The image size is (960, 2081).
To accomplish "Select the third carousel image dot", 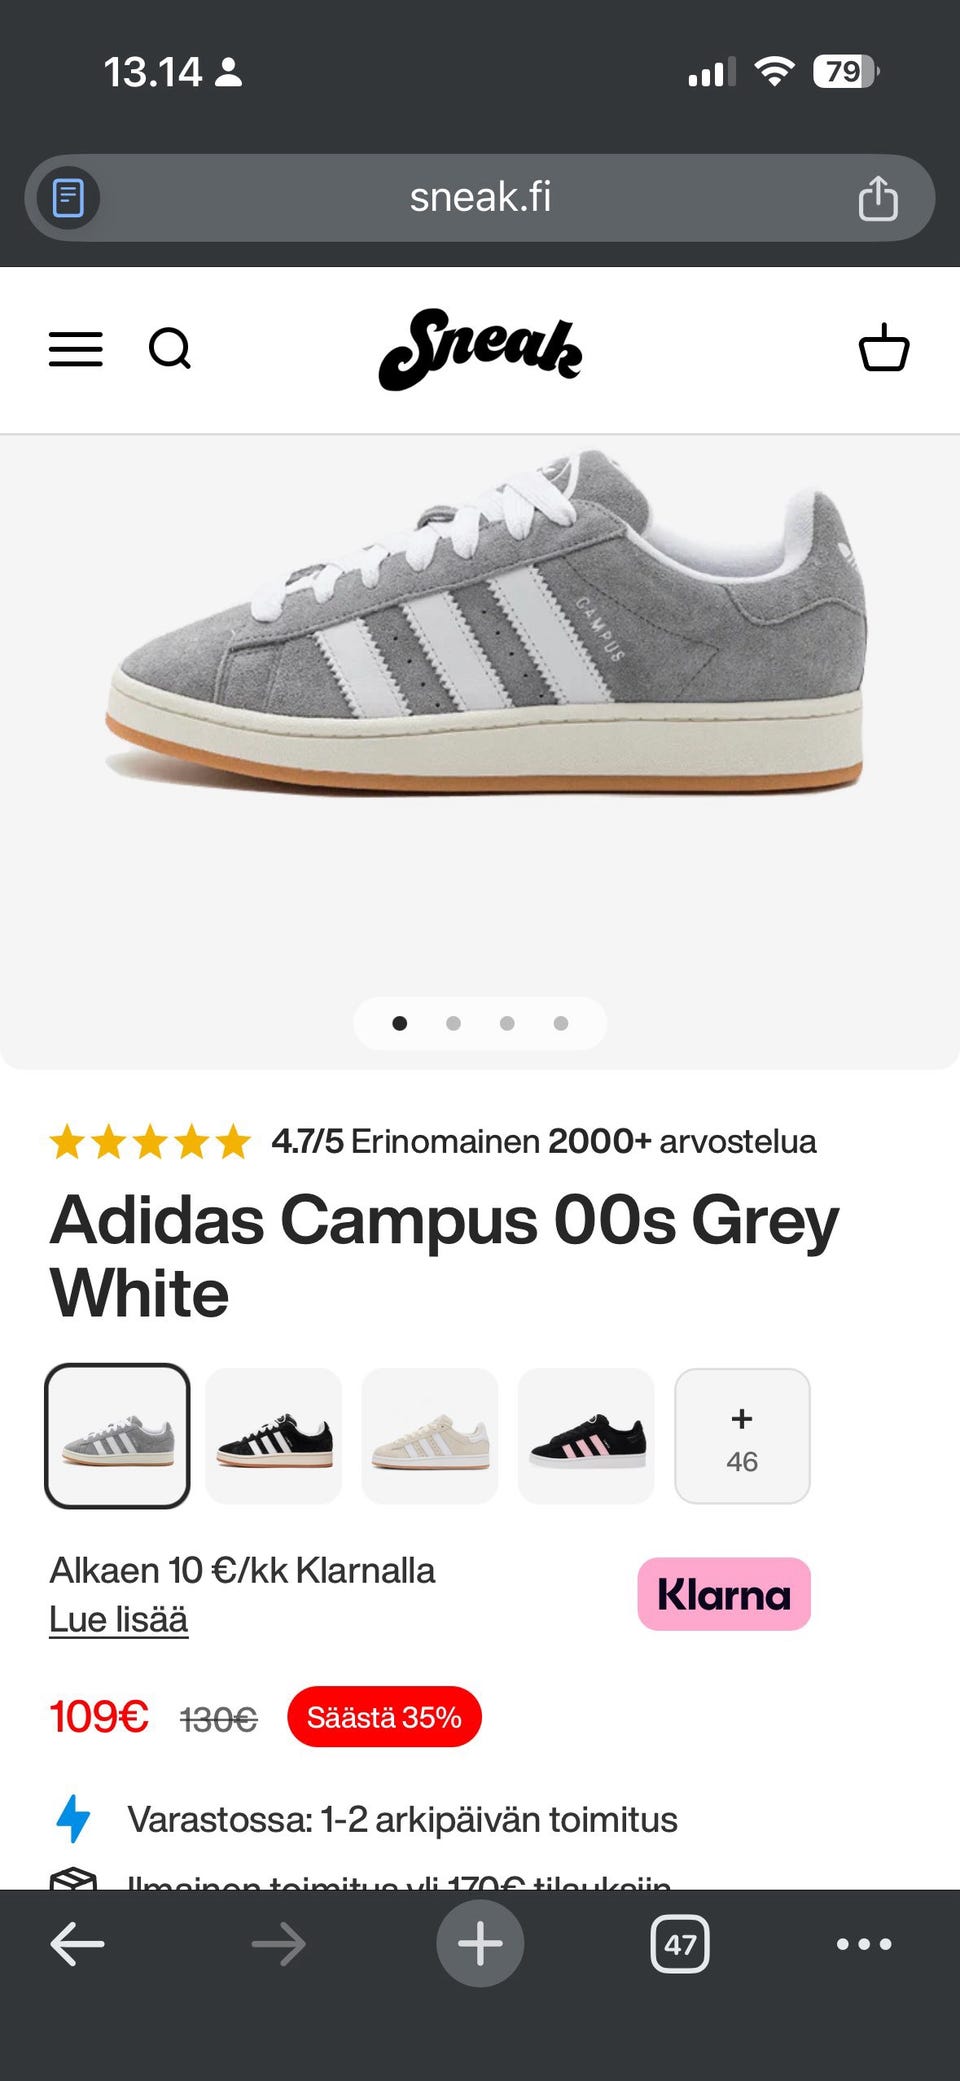I will (x=507, y=1023).
